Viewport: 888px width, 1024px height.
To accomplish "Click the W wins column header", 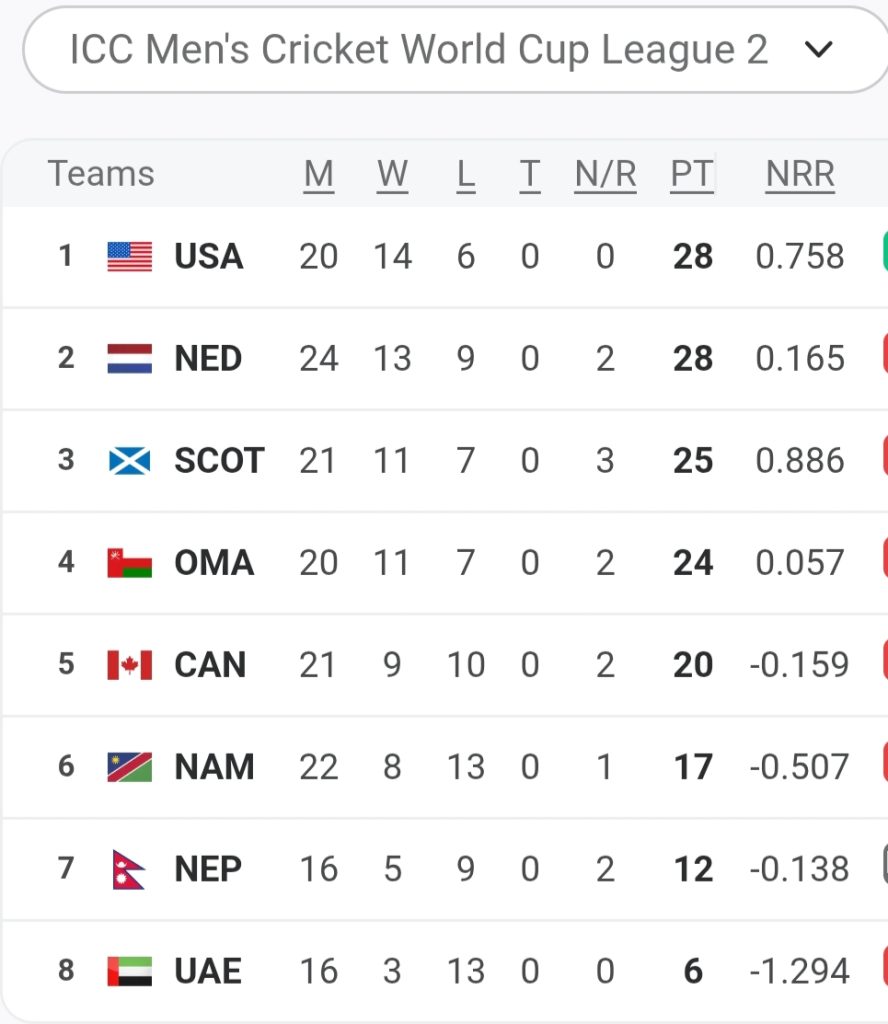I will [x=392, y=174].
